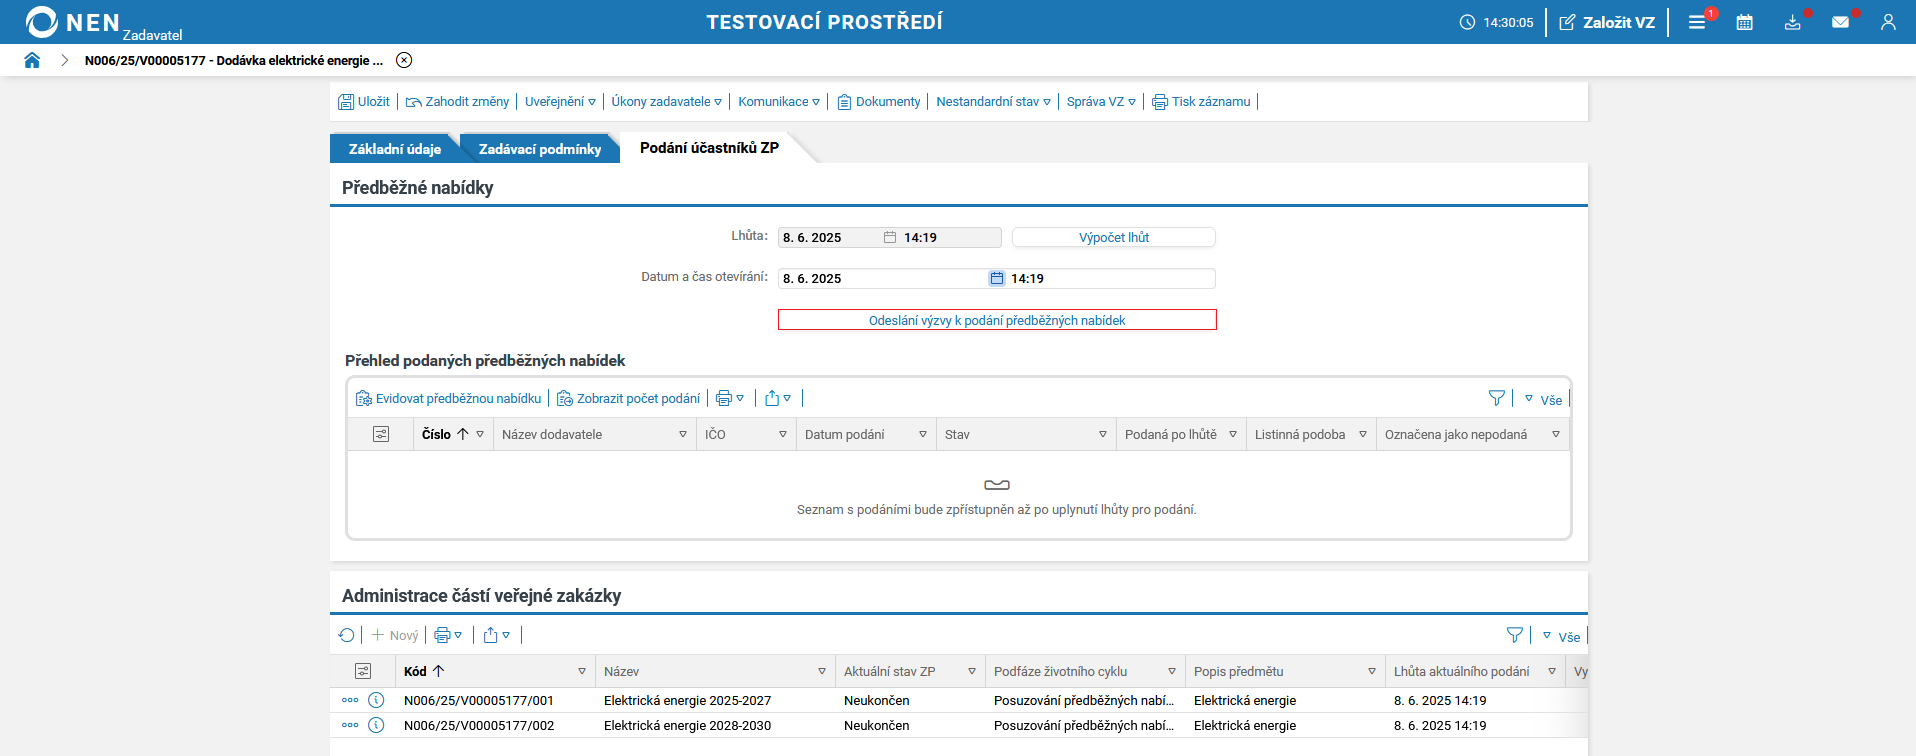Click the Výpočet lhůt button

coord(1113,237)
